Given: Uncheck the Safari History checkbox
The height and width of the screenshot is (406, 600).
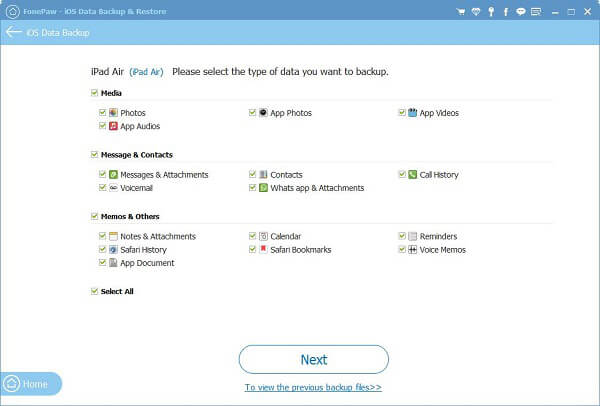Looking at the screenshot, I should [x=102, y=249].
